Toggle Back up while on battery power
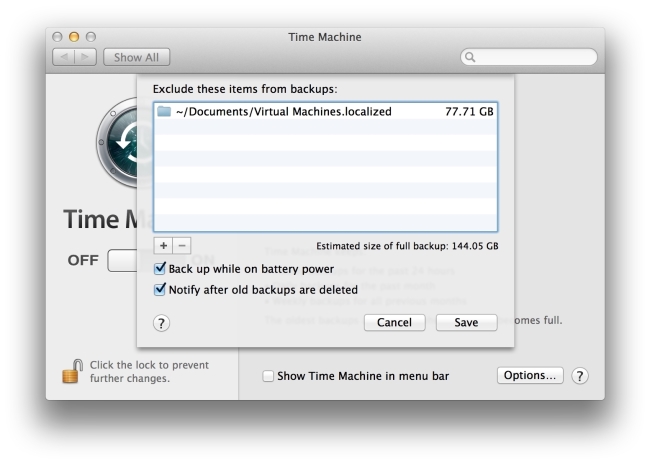The image size is (650, 464). coord(160,268)
